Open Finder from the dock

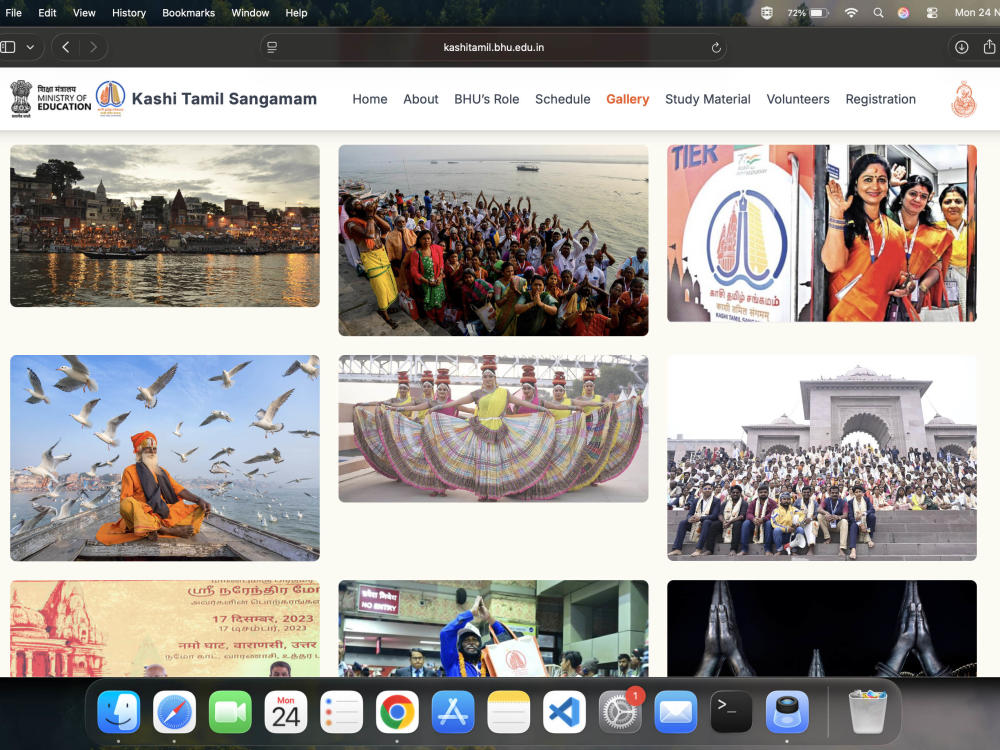(x=119, y=712)
